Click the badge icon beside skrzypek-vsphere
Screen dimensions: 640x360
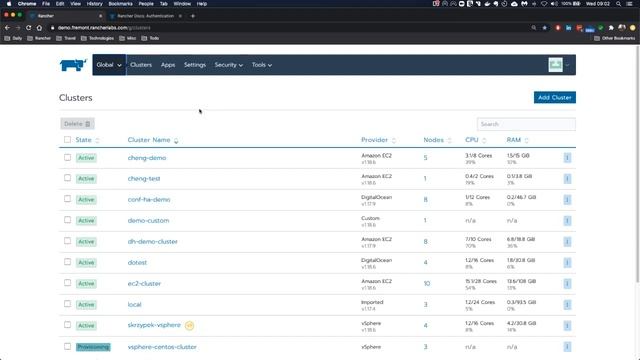coord(189,325)
